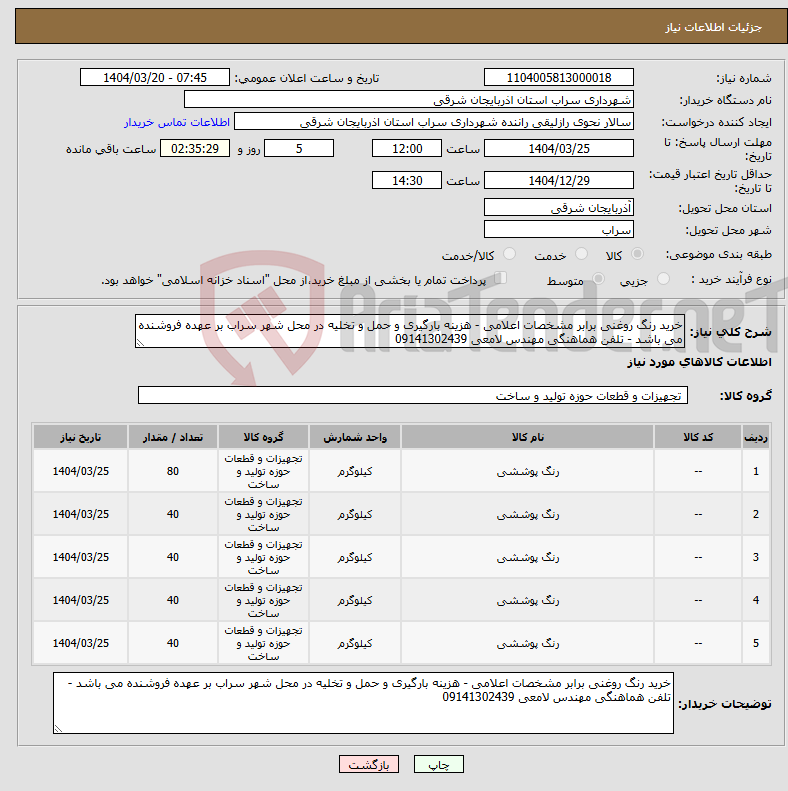
Task: Click quantity 40 in row 2
Action: [x=173, y=514]
